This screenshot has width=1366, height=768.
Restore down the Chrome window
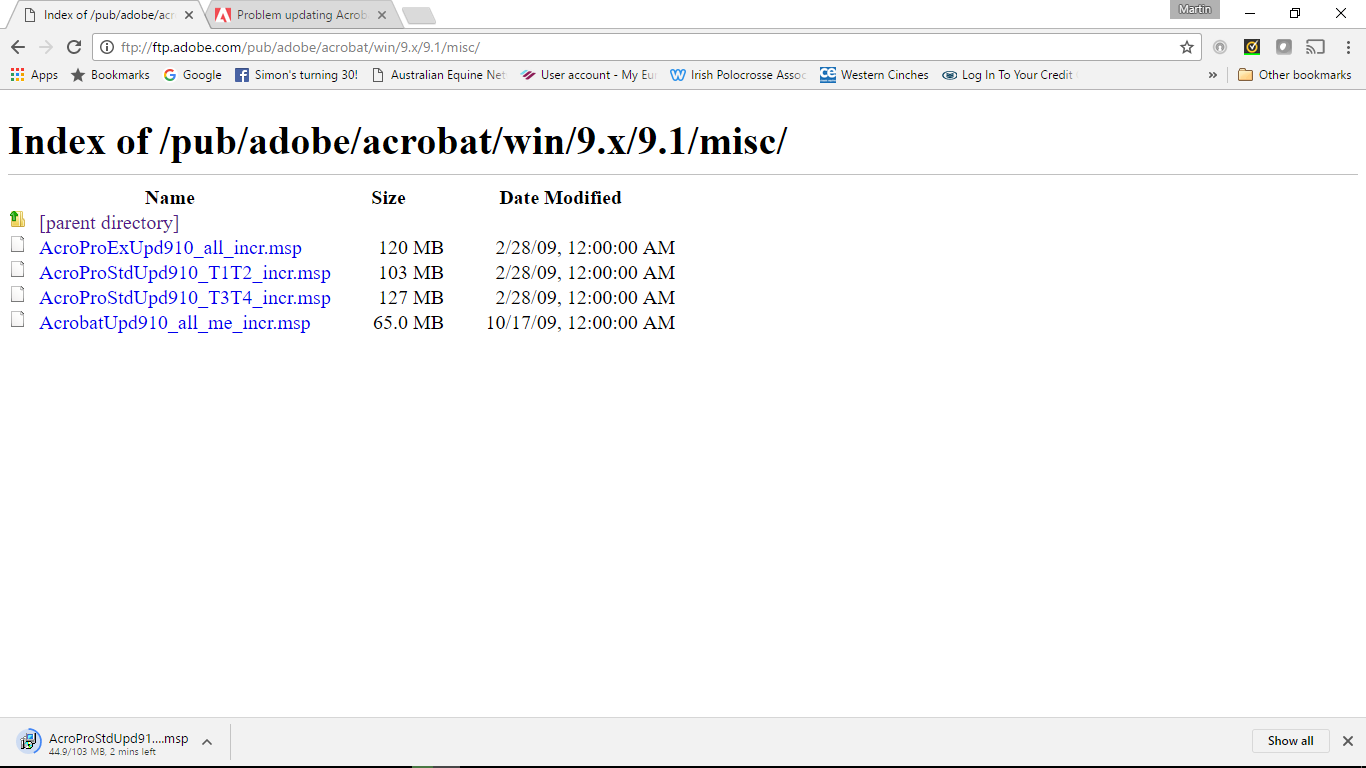point(1295,13)
